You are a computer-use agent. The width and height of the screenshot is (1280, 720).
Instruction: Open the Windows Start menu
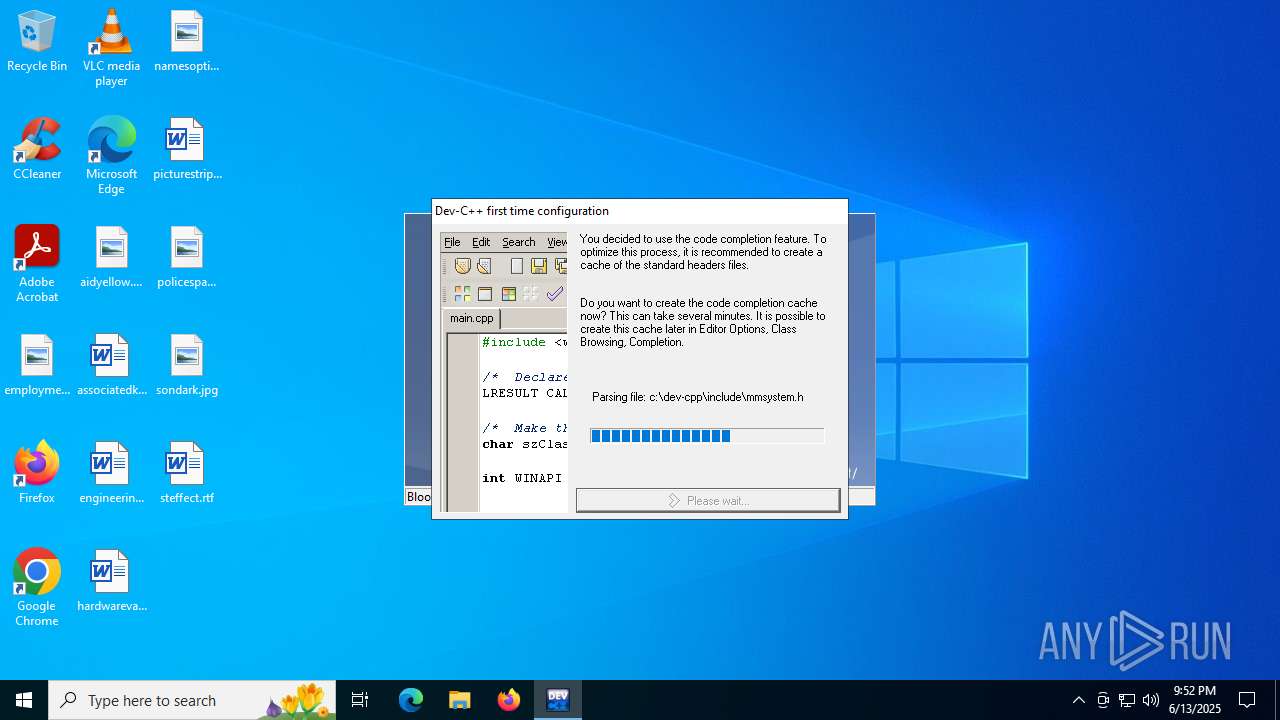click(x=24, y=700)
